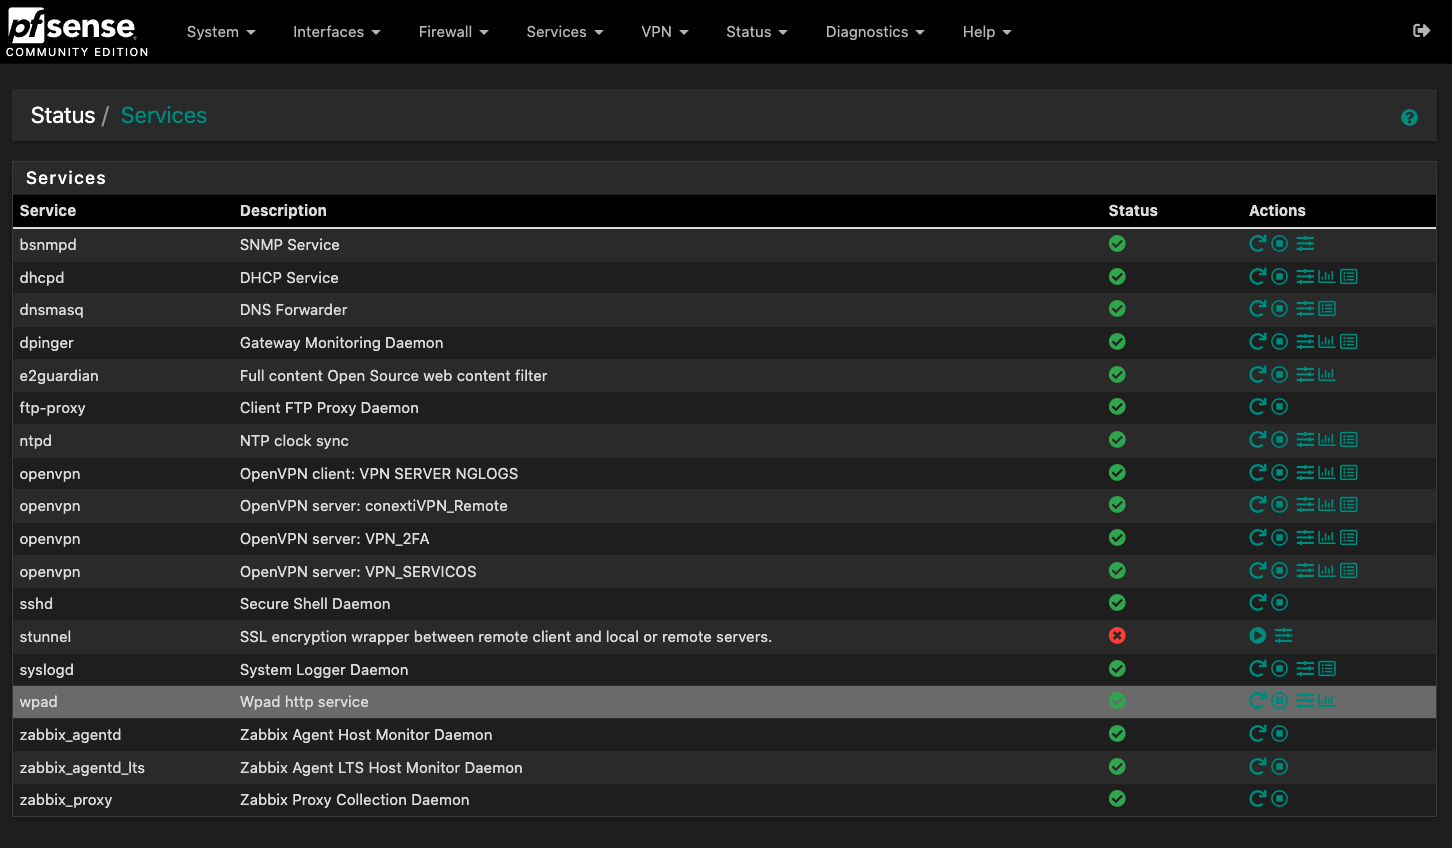
Task: Click 'Gateway Monitoring Daemon' description
Action: [341, 343]
